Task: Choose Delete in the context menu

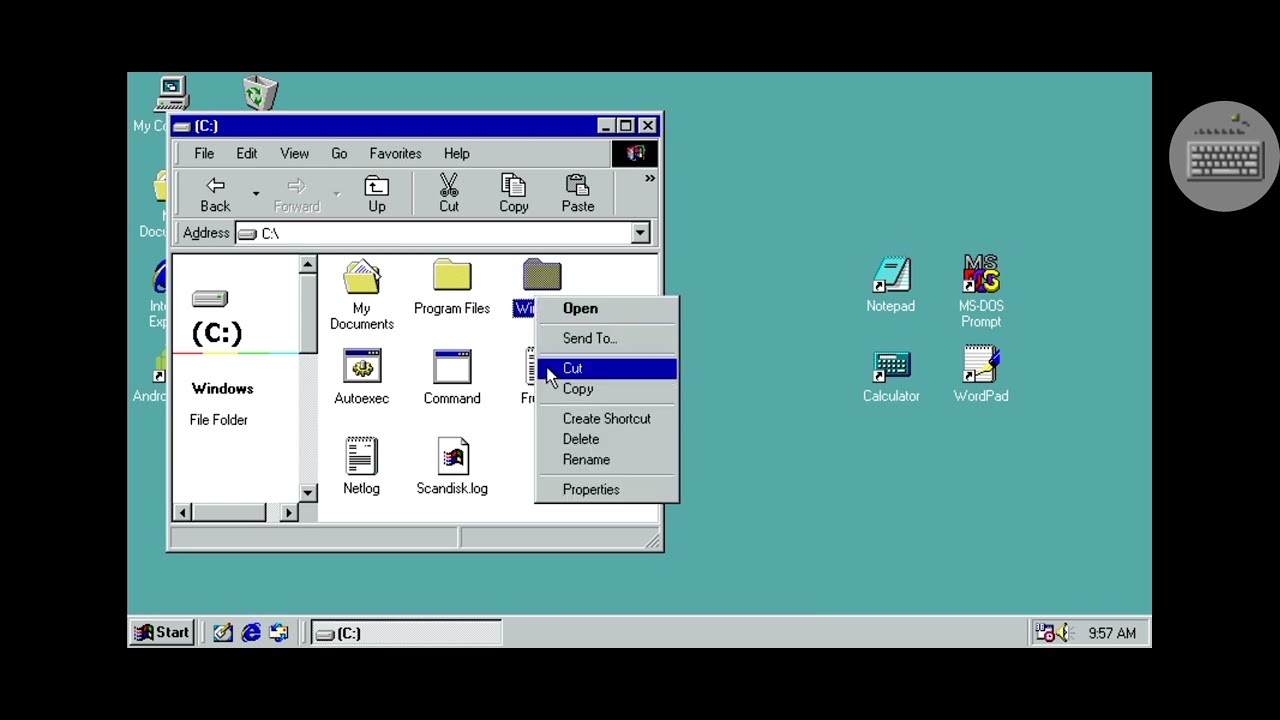Action: pyautogui.click(x=607, y=439)
